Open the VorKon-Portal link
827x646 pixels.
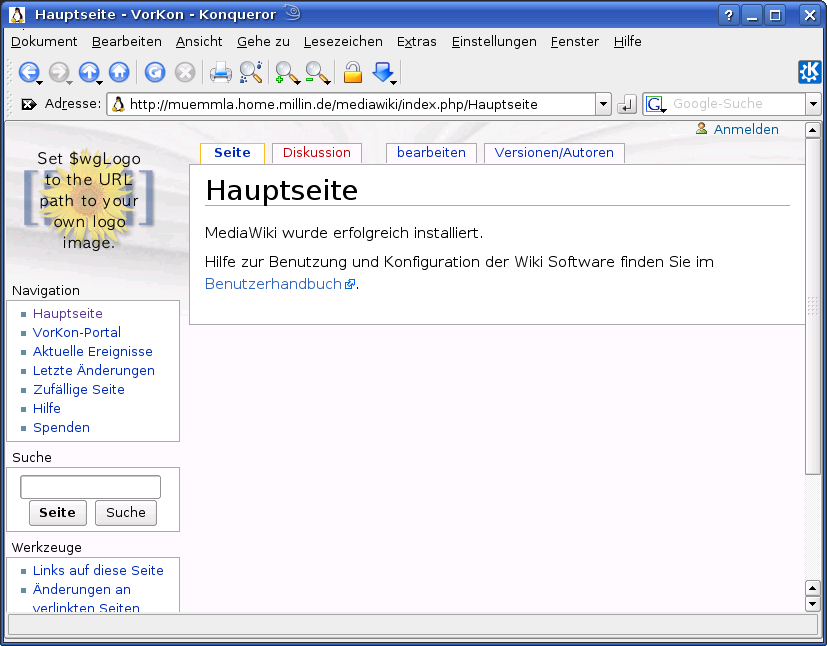point(76,333)
